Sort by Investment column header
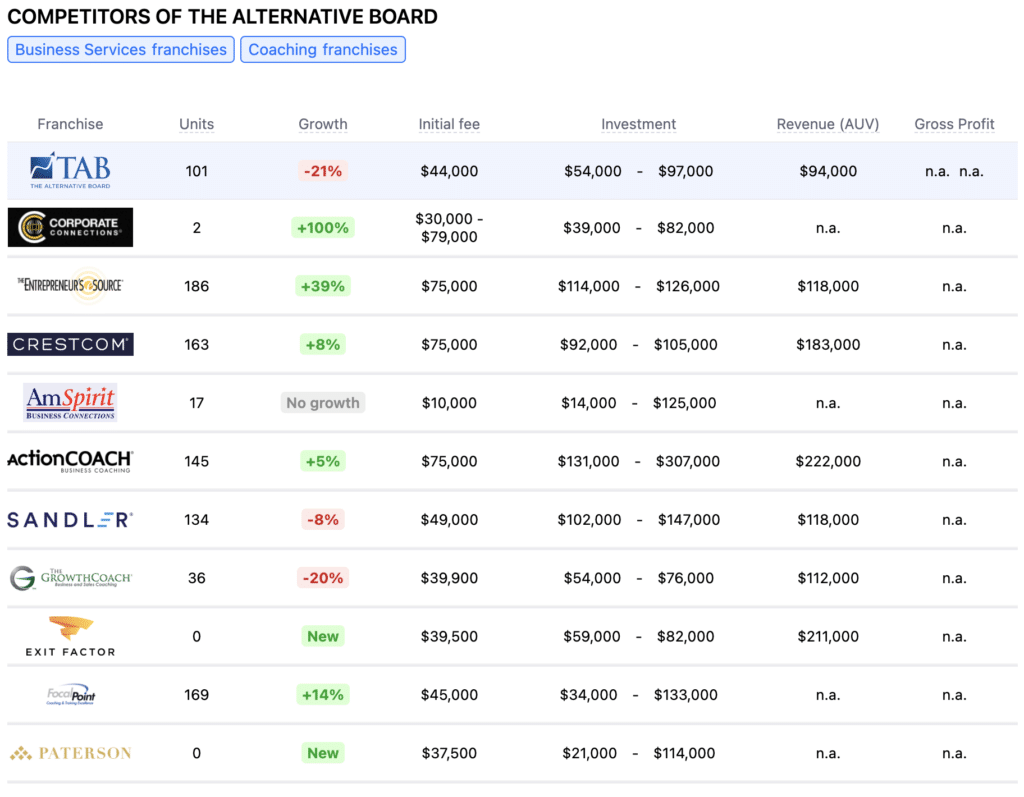Image resolution: width=1024 pixels, height=797 pixels. click(639, 124)
